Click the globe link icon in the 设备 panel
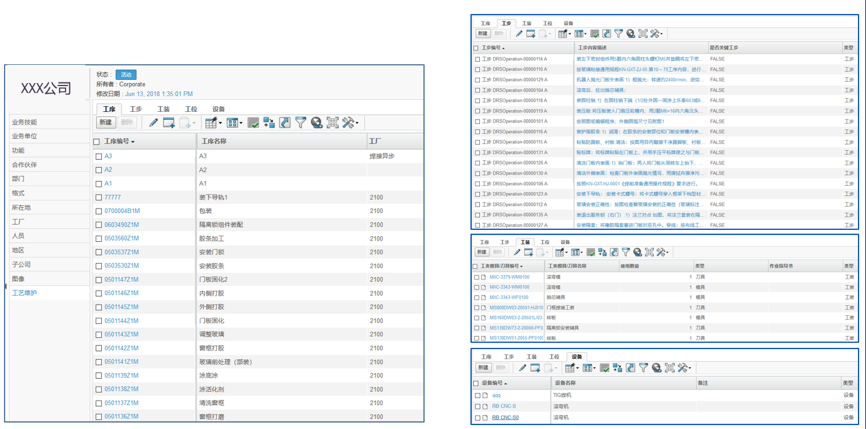866x429 pixels. (x=657, y=367)
